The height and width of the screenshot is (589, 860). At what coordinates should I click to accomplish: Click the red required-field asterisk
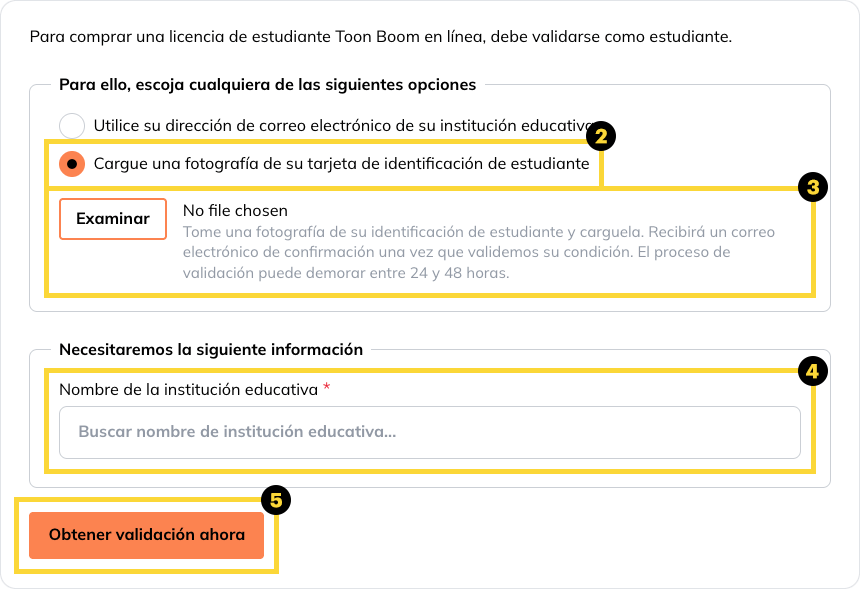326,388
